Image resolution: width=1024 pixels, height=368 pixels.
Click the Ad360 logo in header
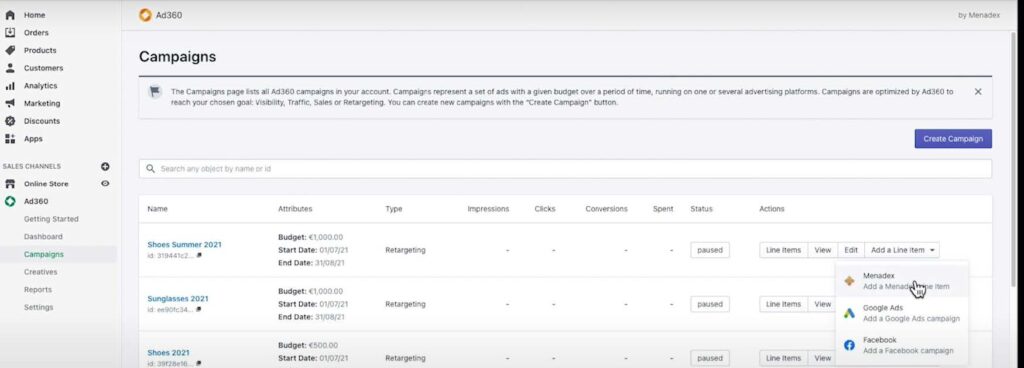pos(145,15)
